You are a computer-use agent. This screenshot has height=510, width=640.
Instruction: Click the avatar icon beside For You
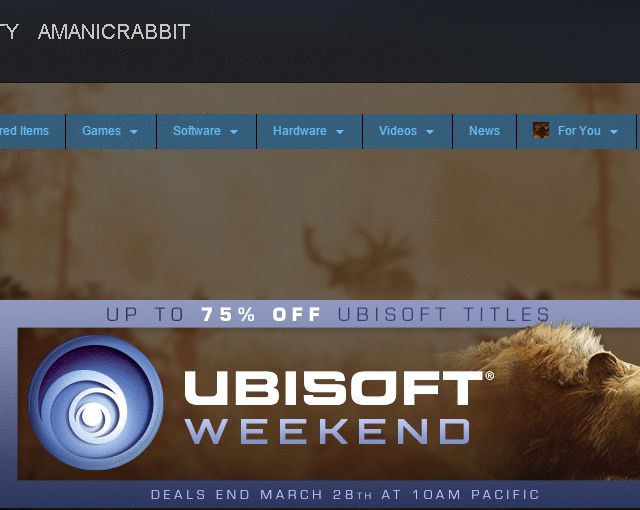pyautogui.click(x=541, y=131)
